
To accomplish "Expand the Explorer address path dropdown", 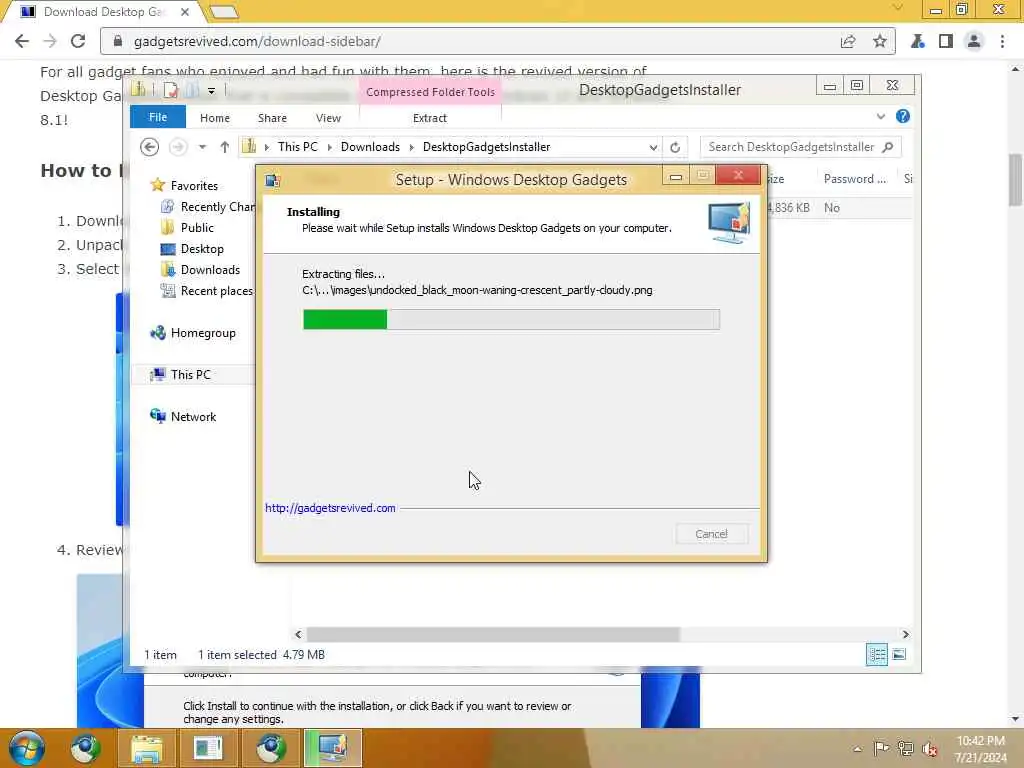I will click(653, 147).
